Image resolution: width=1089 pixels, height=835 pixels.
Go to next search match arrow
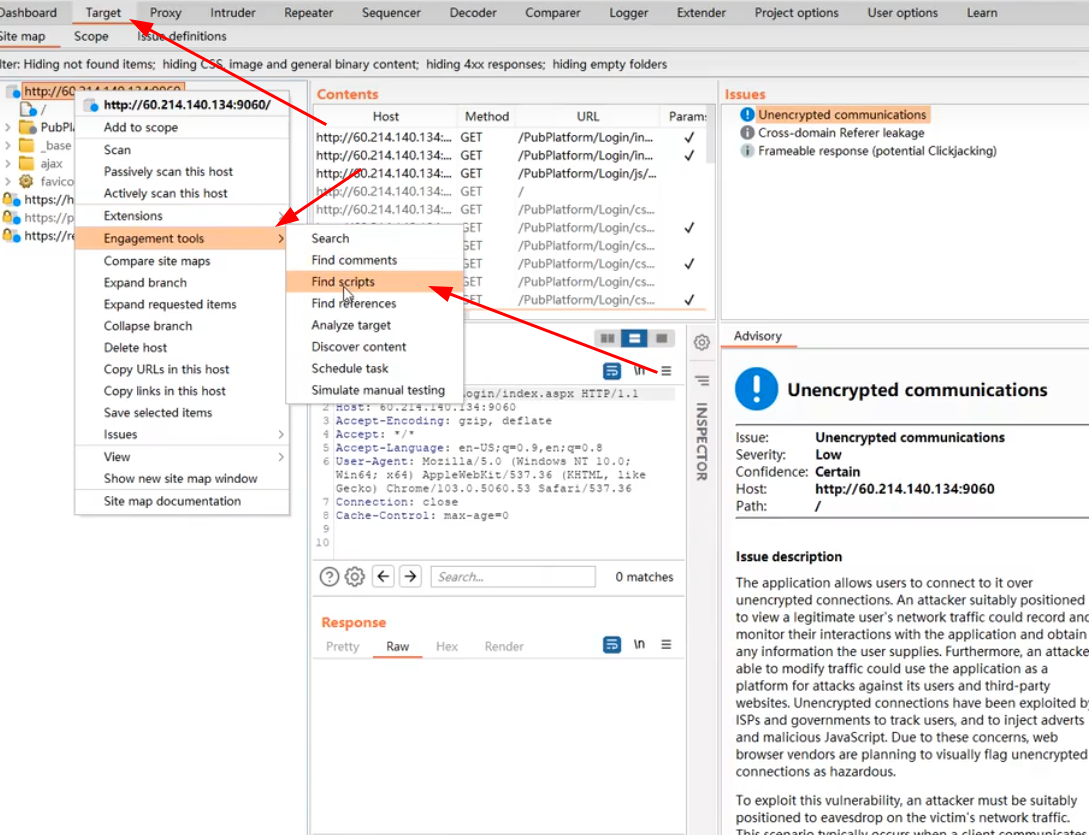tap(410, 576)
